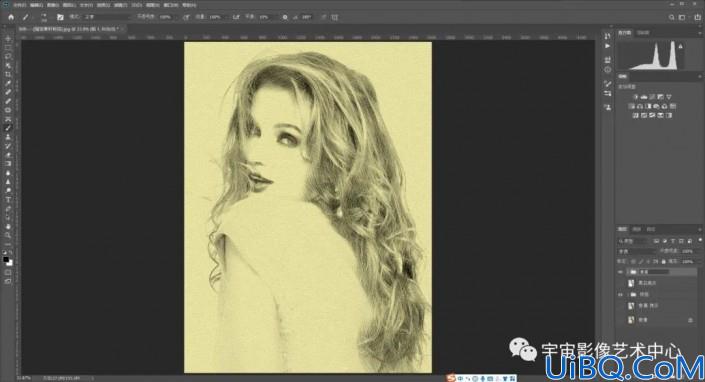Screen dimensions: 705x382
Task: Open the brush settings panel icon in options bar
Action: (60, 17)
